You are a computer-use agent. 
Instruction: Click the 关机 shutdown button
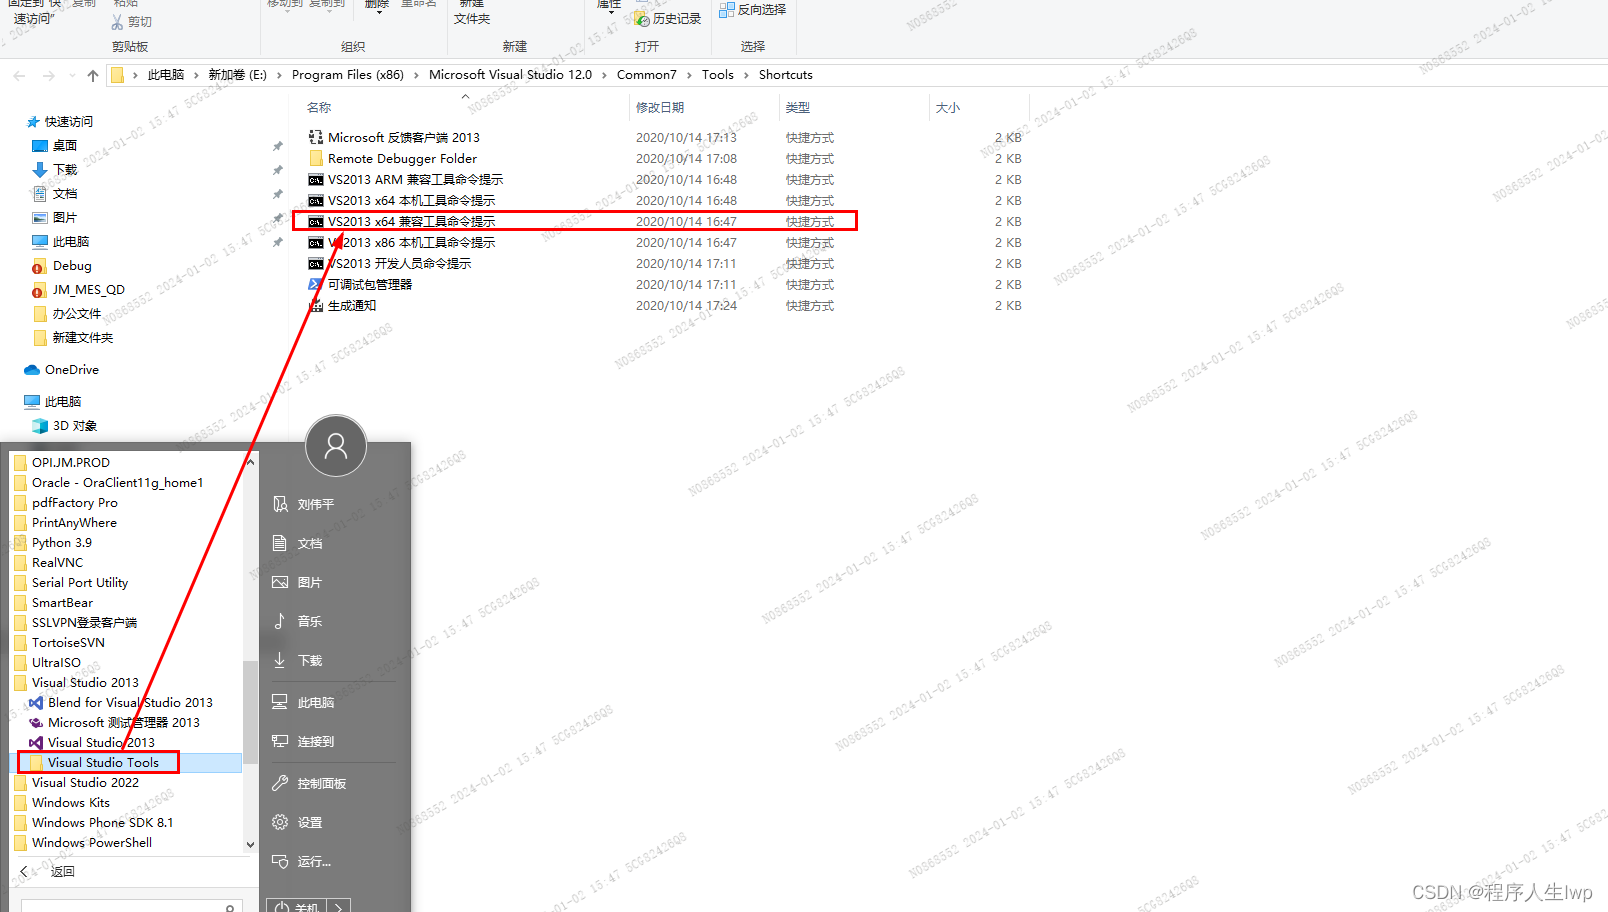point(297,906)
